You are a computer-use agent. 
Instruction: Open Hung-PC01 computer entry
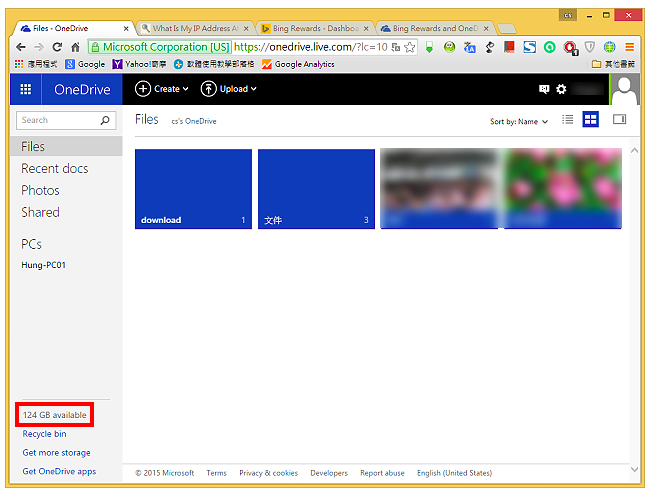pos(43,265)
